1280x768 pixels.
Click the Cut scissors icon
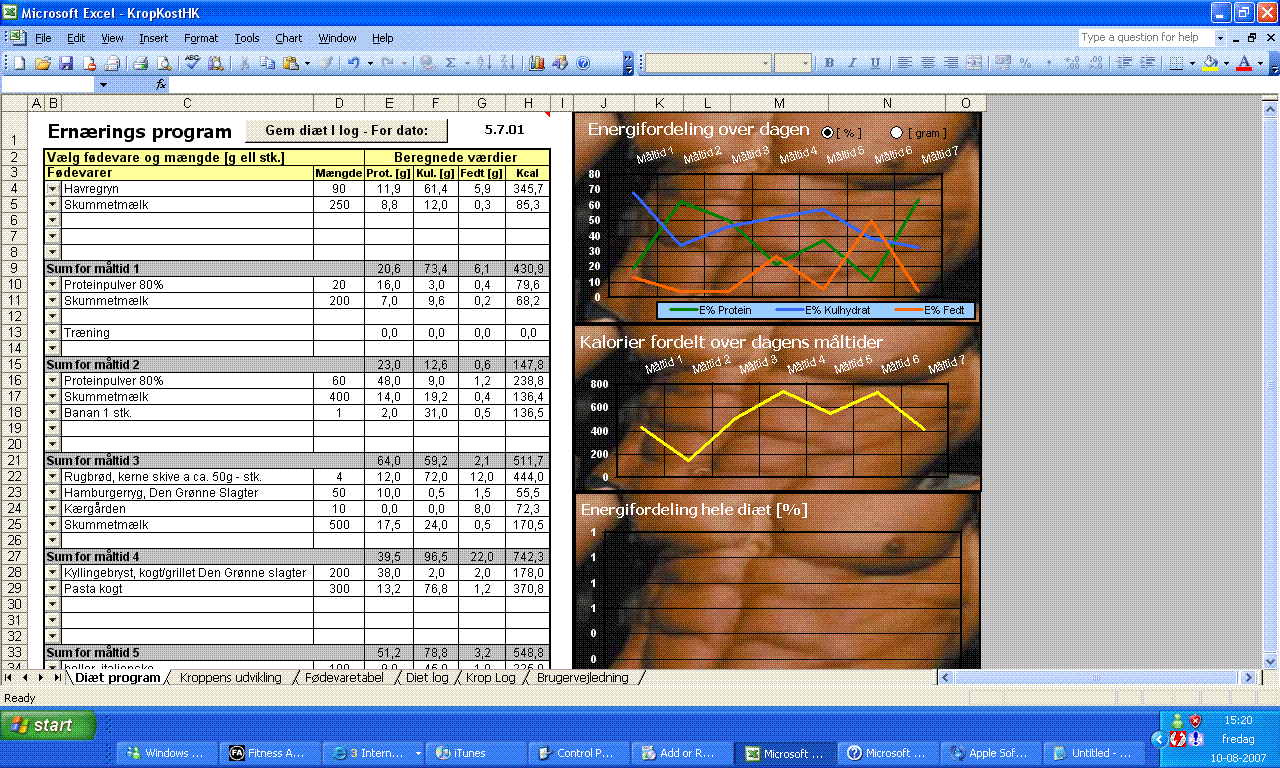point(244,63)
